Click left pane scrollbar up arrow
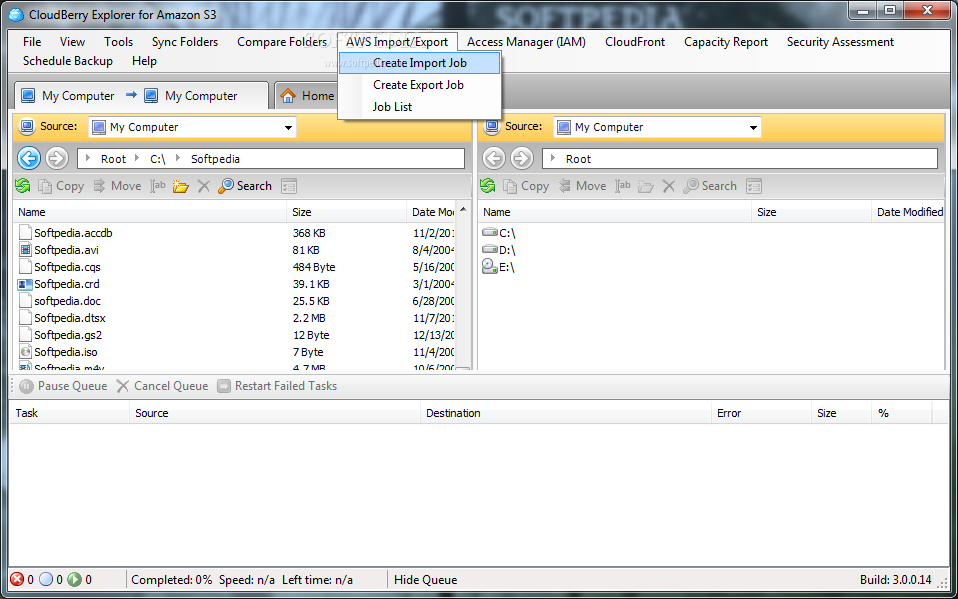Viewport: 958px width, 599px height. 463,210
